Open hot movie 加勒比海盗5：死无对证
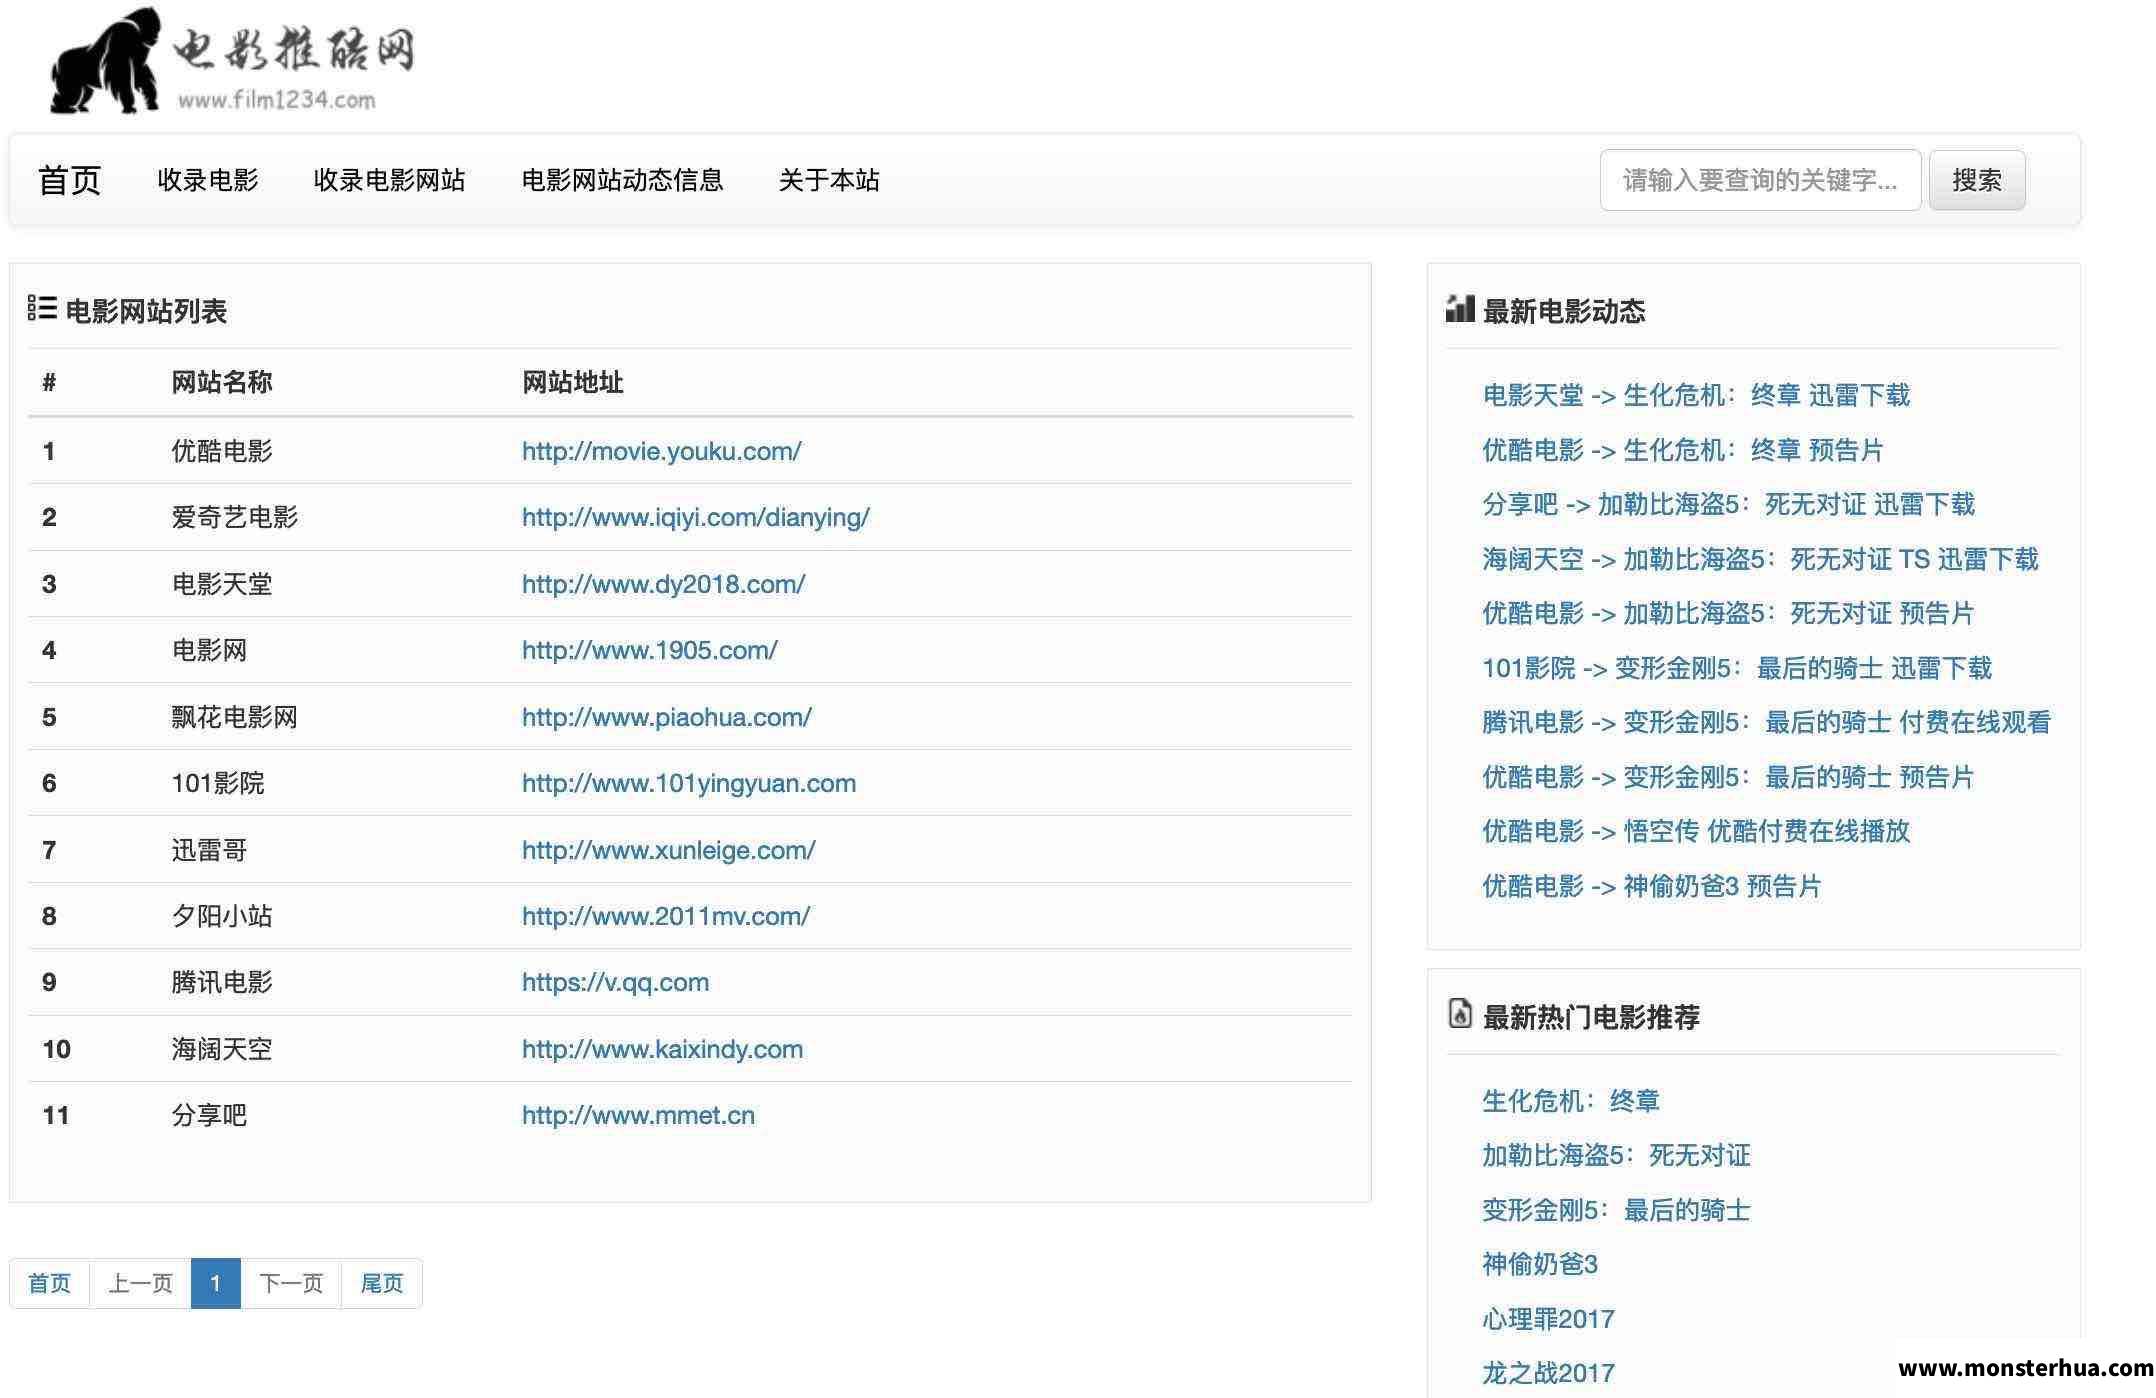This screenshot has width=2156, height=1398. pyautogui.click(x=1616, y=1155)
